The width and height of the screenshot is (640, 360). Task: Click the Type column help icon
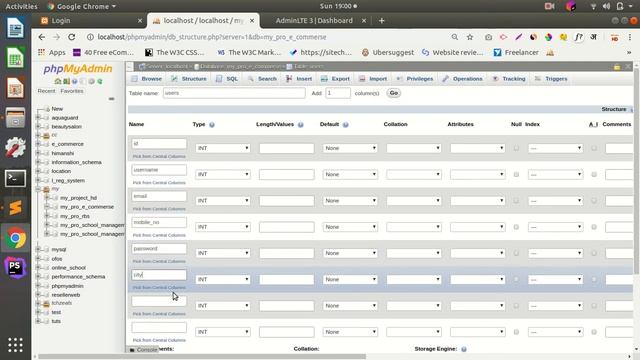pos(212,125)
